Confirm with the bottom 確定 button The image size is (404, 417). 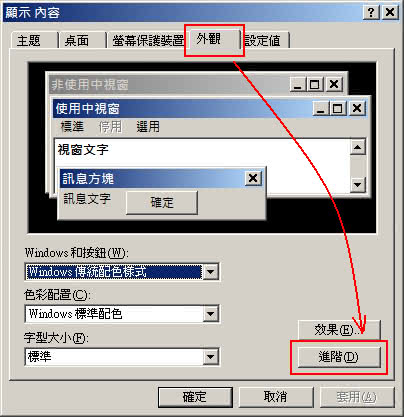(195, 397)
